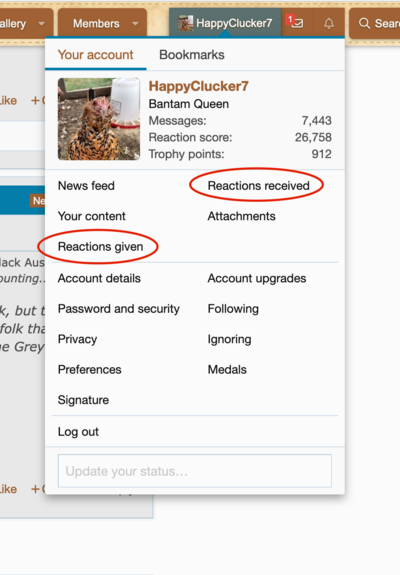Expand the Gallery dropdown arrow
The image size is (400, 575).
click(x=42, y=24)
